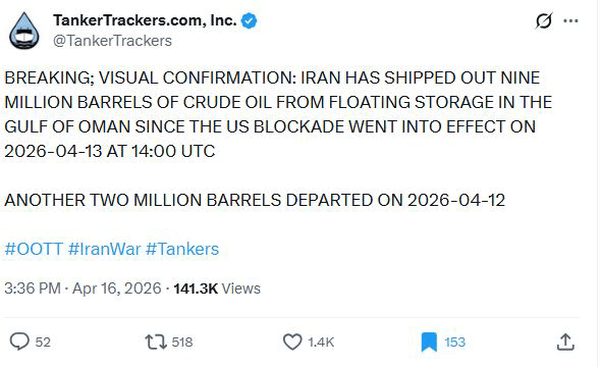Click the 52 replies count

coord(43,342)
